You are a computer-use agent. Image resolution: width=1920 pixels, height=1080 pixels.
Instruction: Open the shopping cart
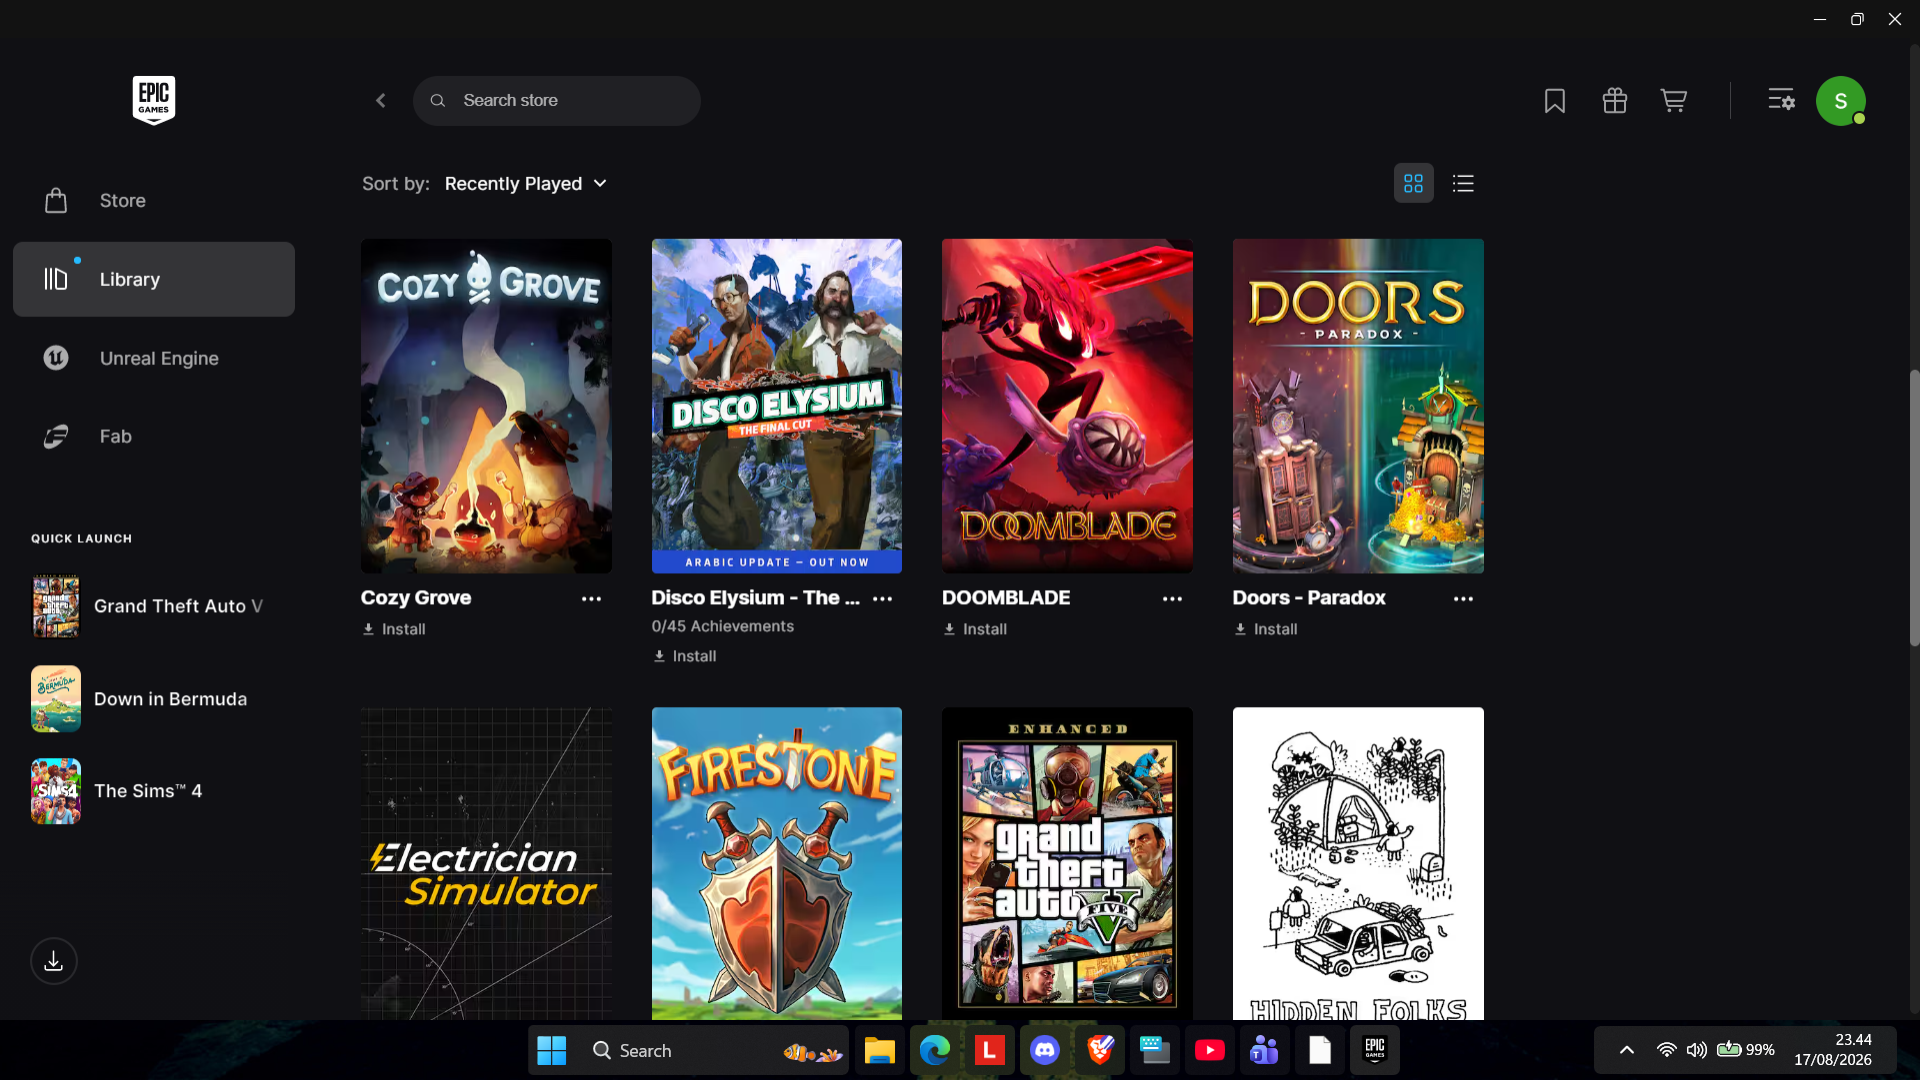click(x=1674, y=101)
